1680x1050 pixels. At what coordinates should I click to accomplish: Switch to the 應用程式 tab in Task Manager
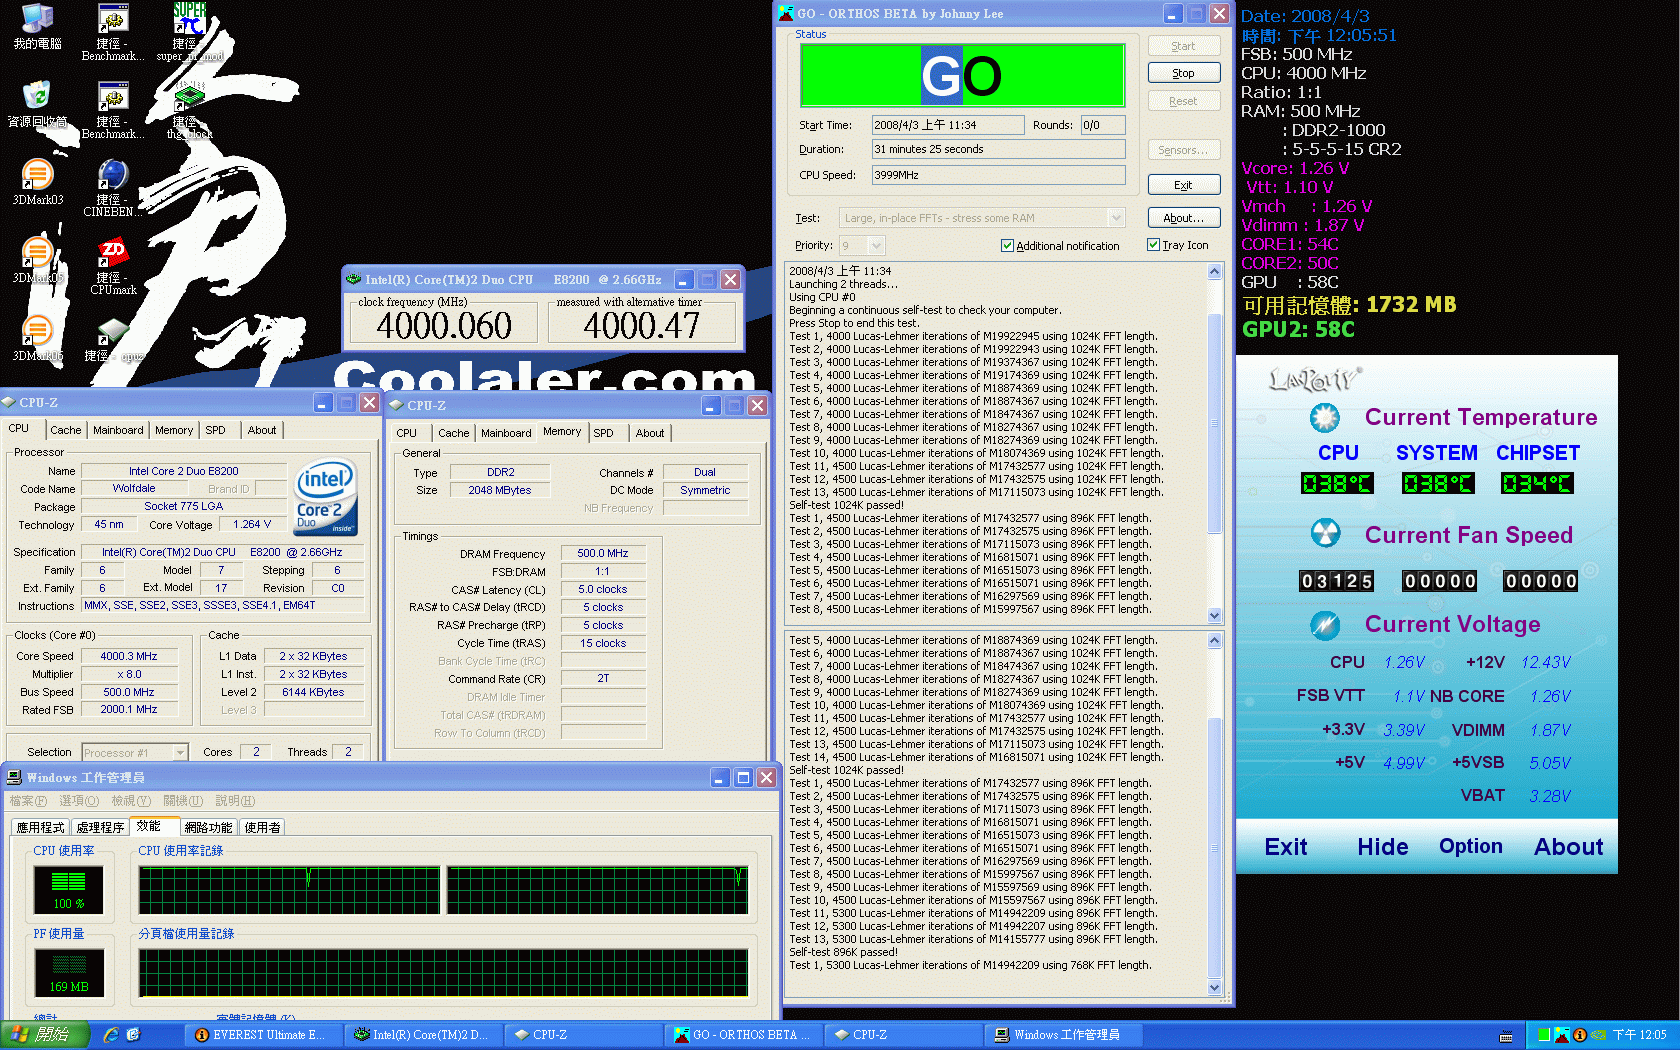[40, 828]
